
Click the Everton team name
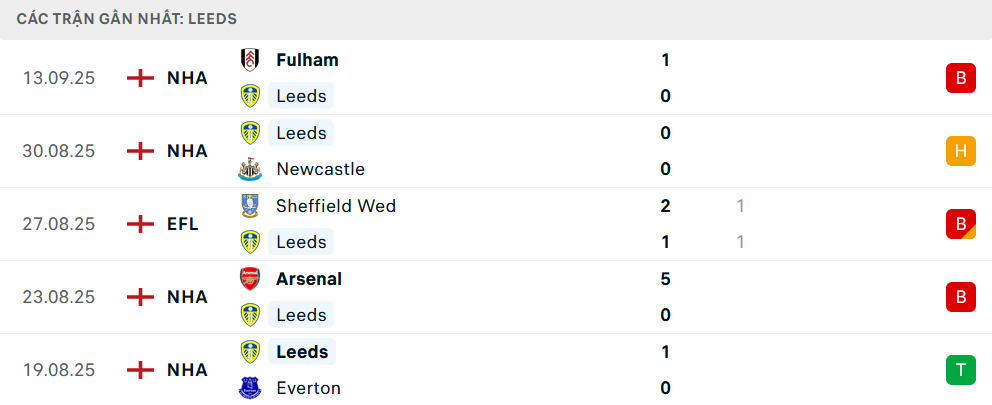click(x=308, y=388)
